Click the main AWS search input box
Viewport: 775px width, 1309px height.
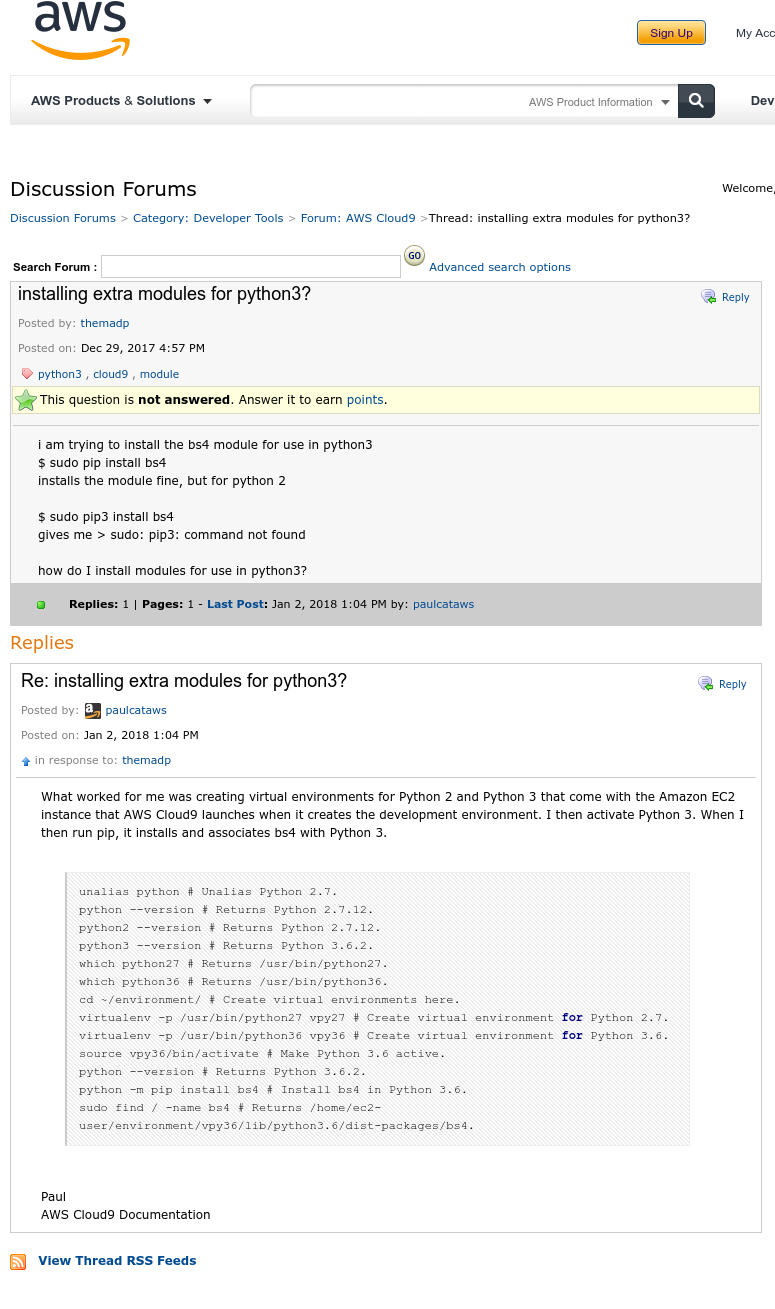tap(388, 101)
